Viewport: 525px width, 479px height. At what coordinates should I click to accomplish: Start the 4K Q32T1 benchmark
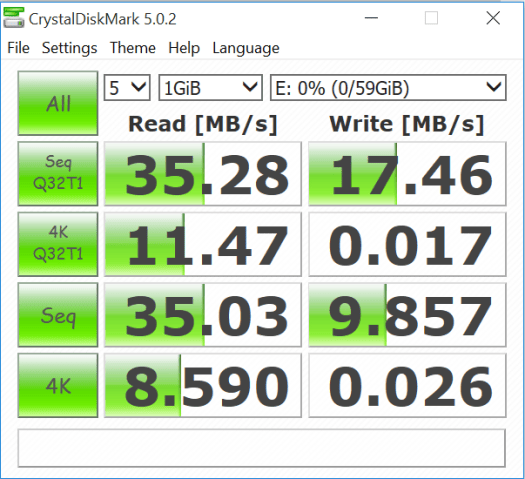coord(58,244)
